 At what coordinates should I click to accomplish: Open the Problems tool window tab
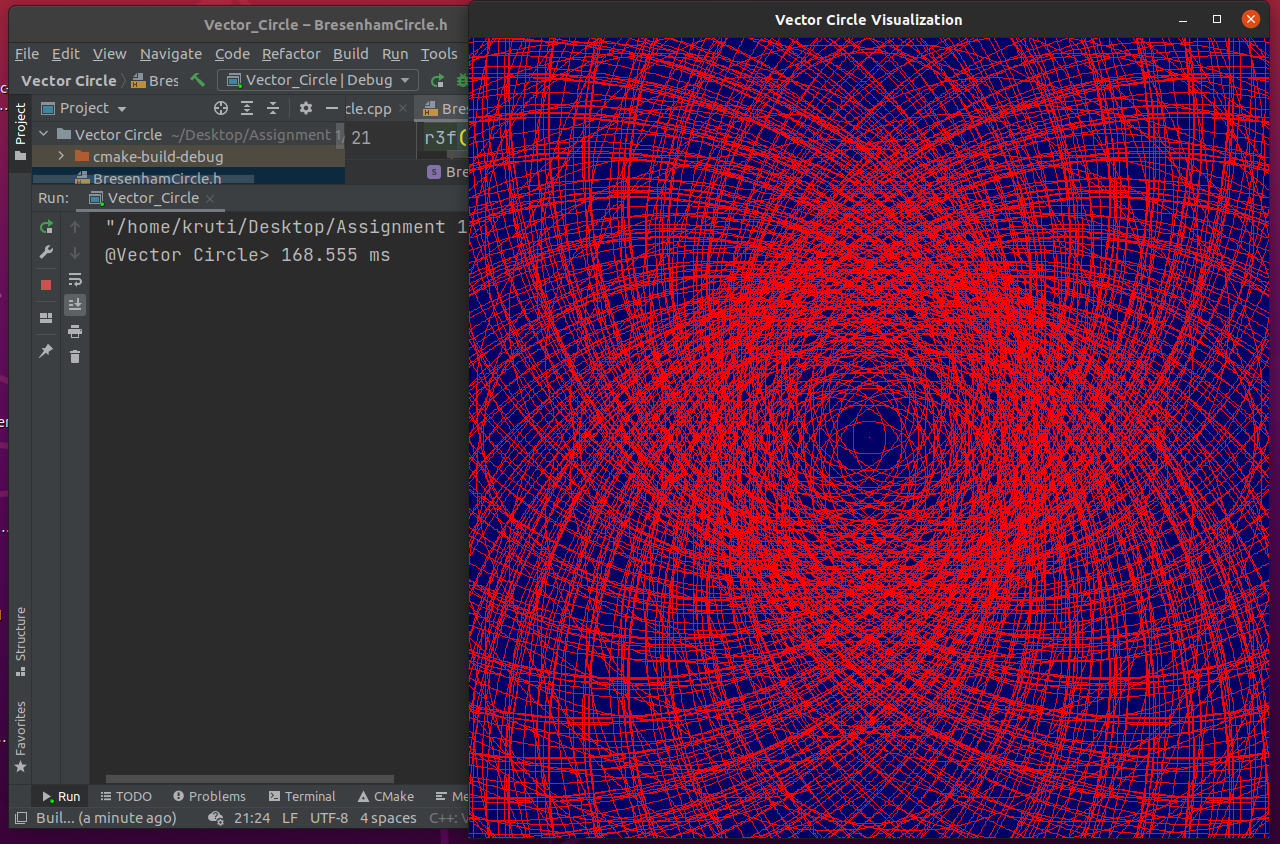click(209, 796)
